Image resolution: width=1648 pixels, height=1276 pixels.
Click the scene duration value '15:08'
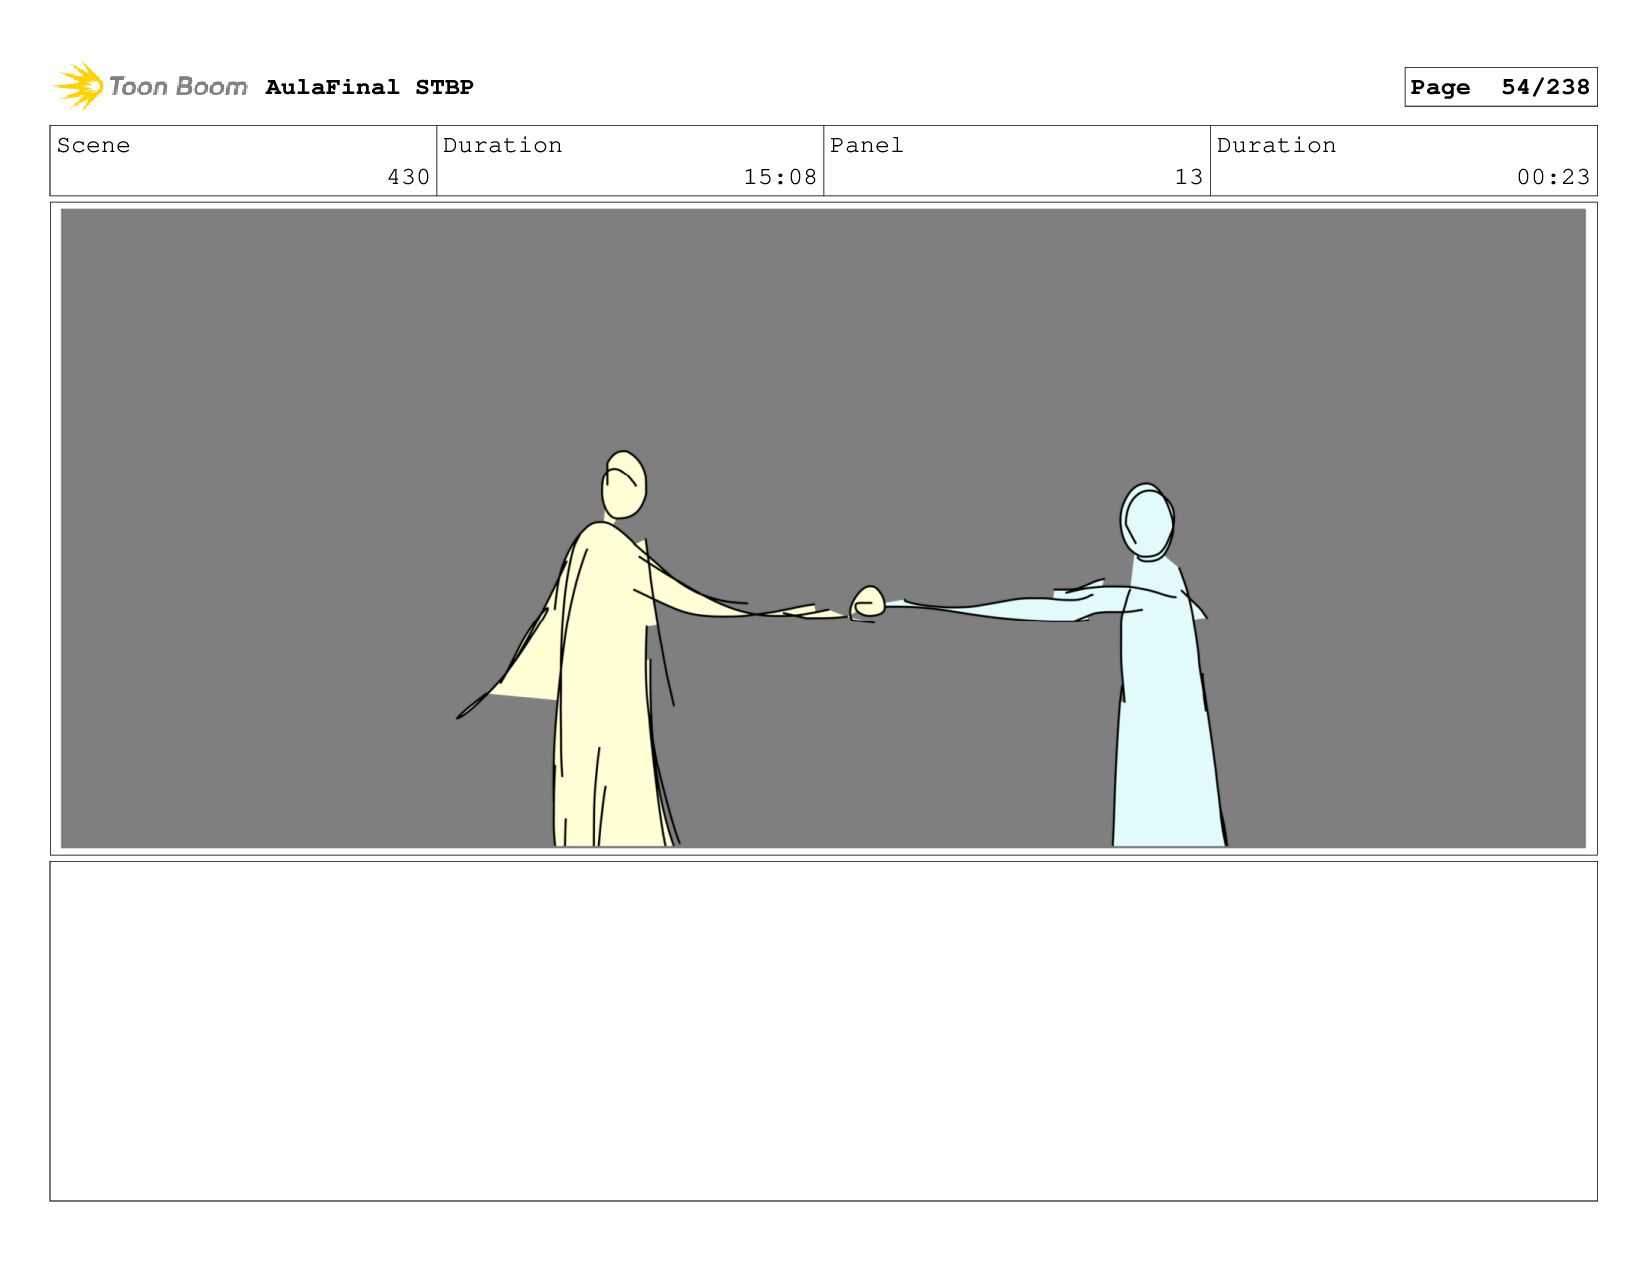pos(780,177)
